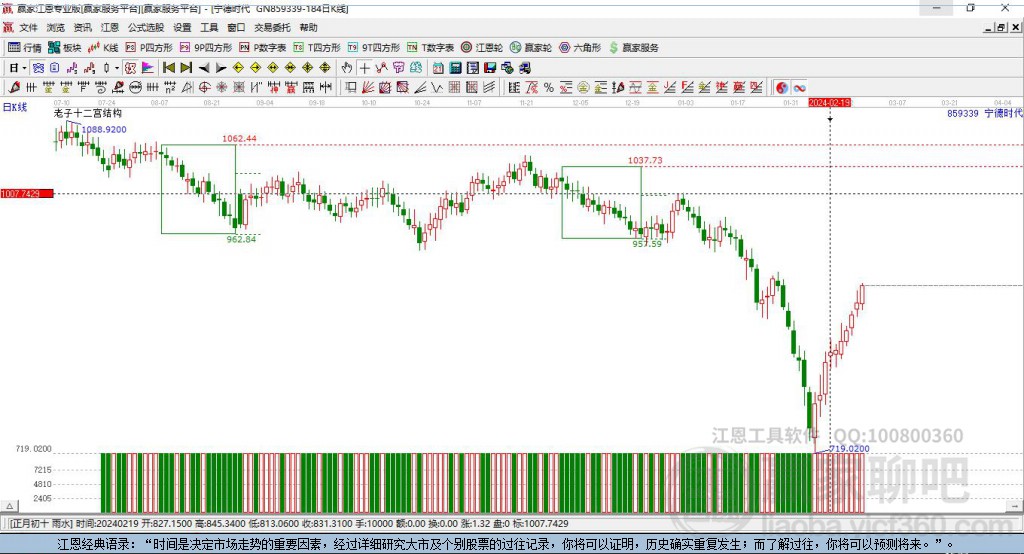Click the infinity loop icon
Image resolution: width=1024 pixels, height=554 pixels.
pyautogui.click(x=799, y=88)
